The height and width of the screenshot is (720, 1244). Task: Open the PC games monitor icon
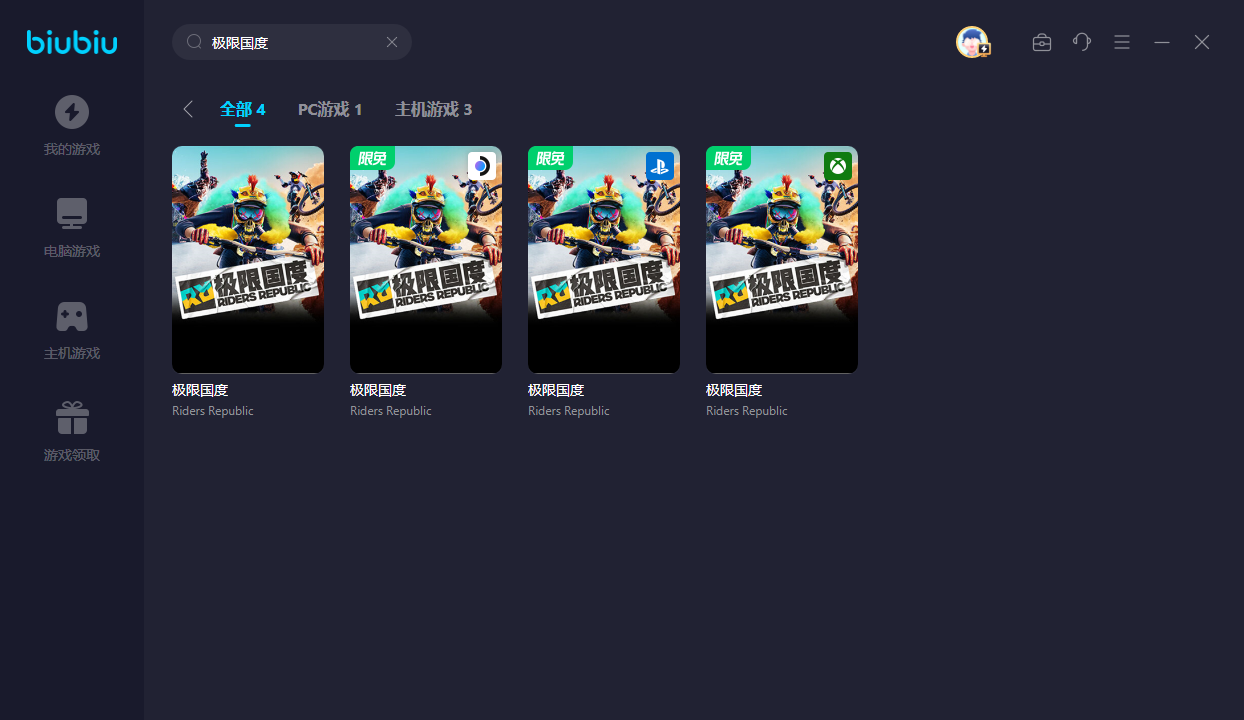point(71,213)
